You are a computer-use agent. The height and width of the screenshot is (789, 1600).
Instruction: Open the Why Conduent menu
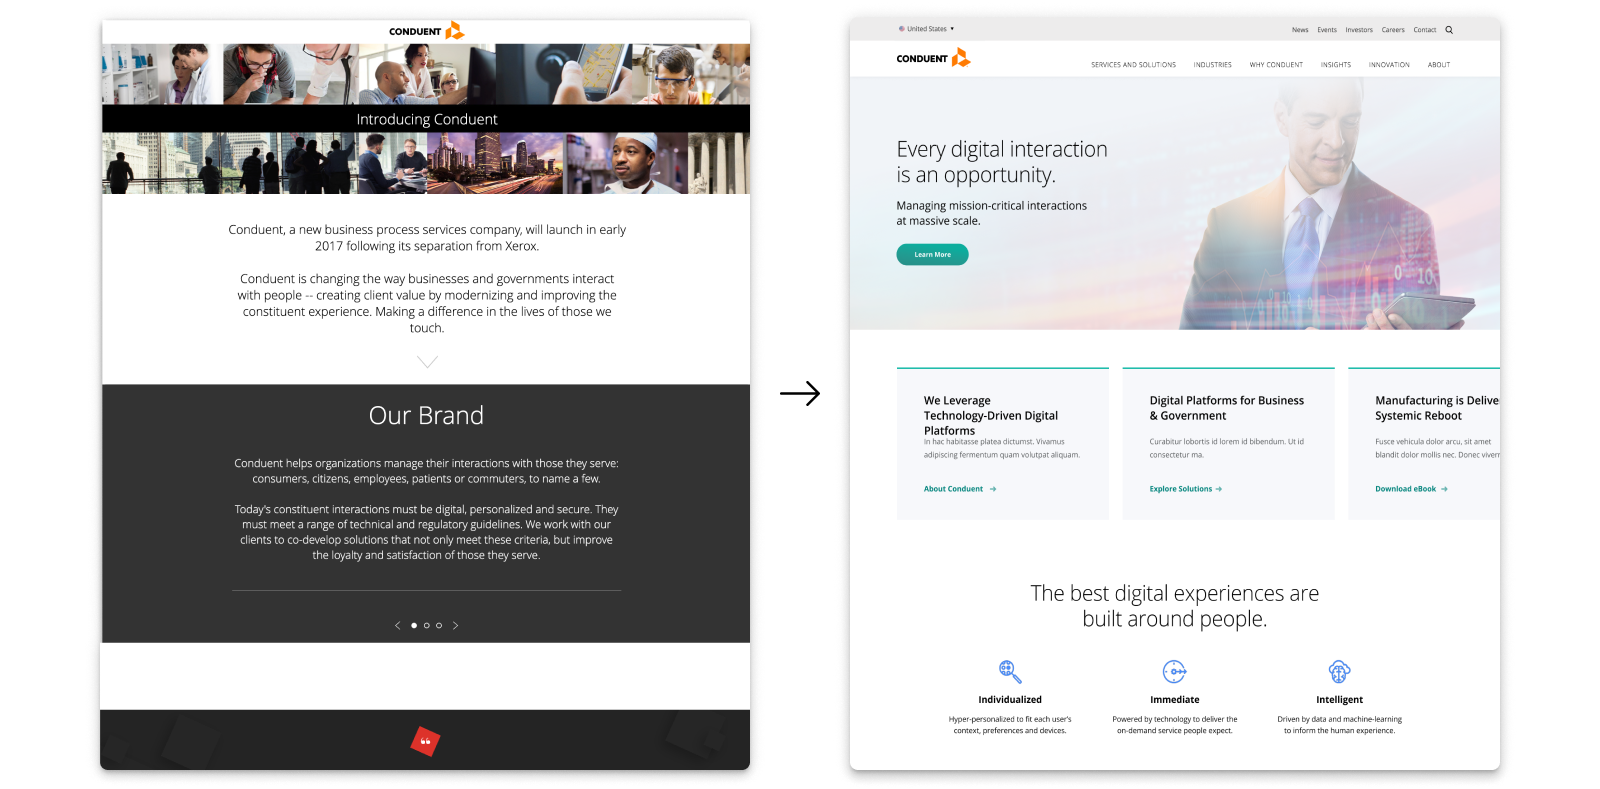coord(1276,65)
